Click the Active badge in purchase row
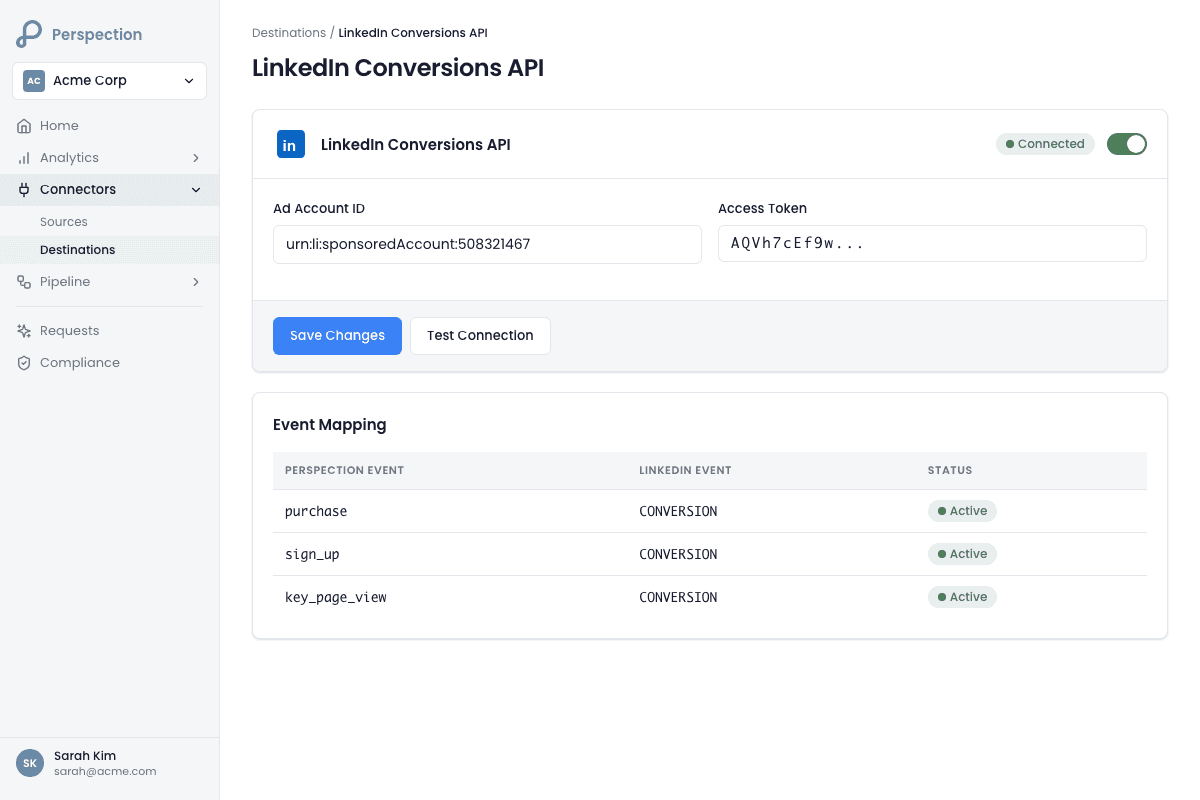 point(962,511)
